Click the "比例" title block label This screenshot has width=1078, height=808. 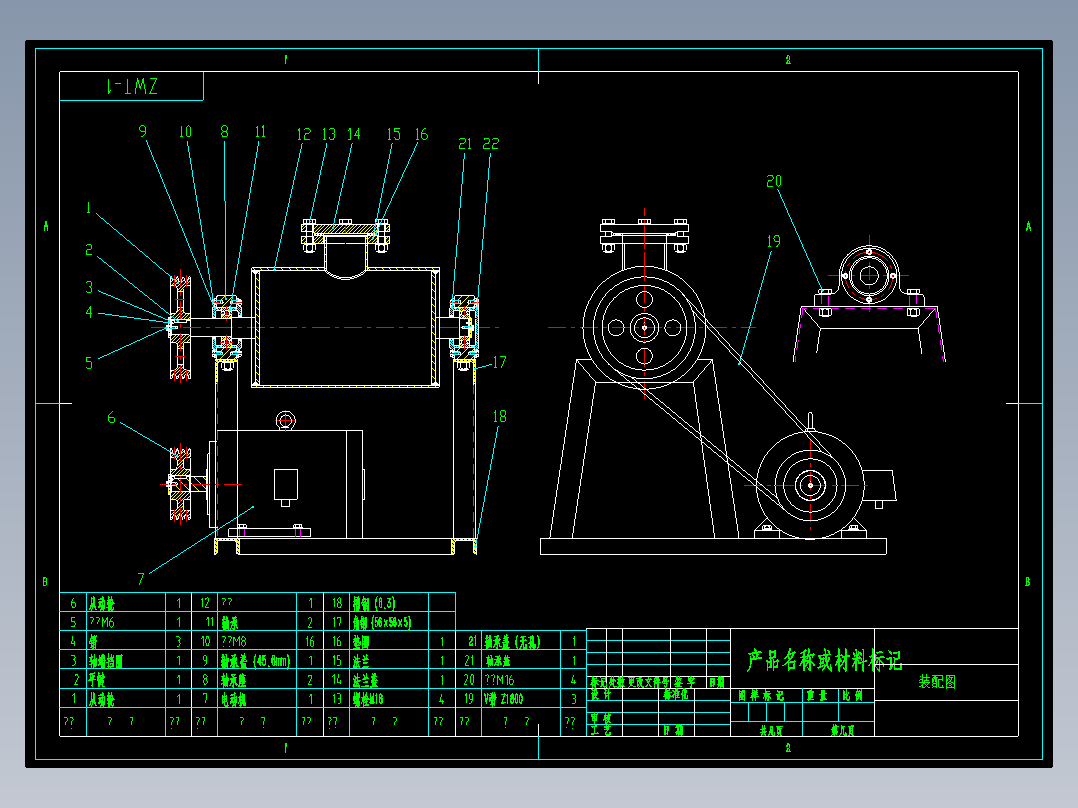[x=853, y=695]
